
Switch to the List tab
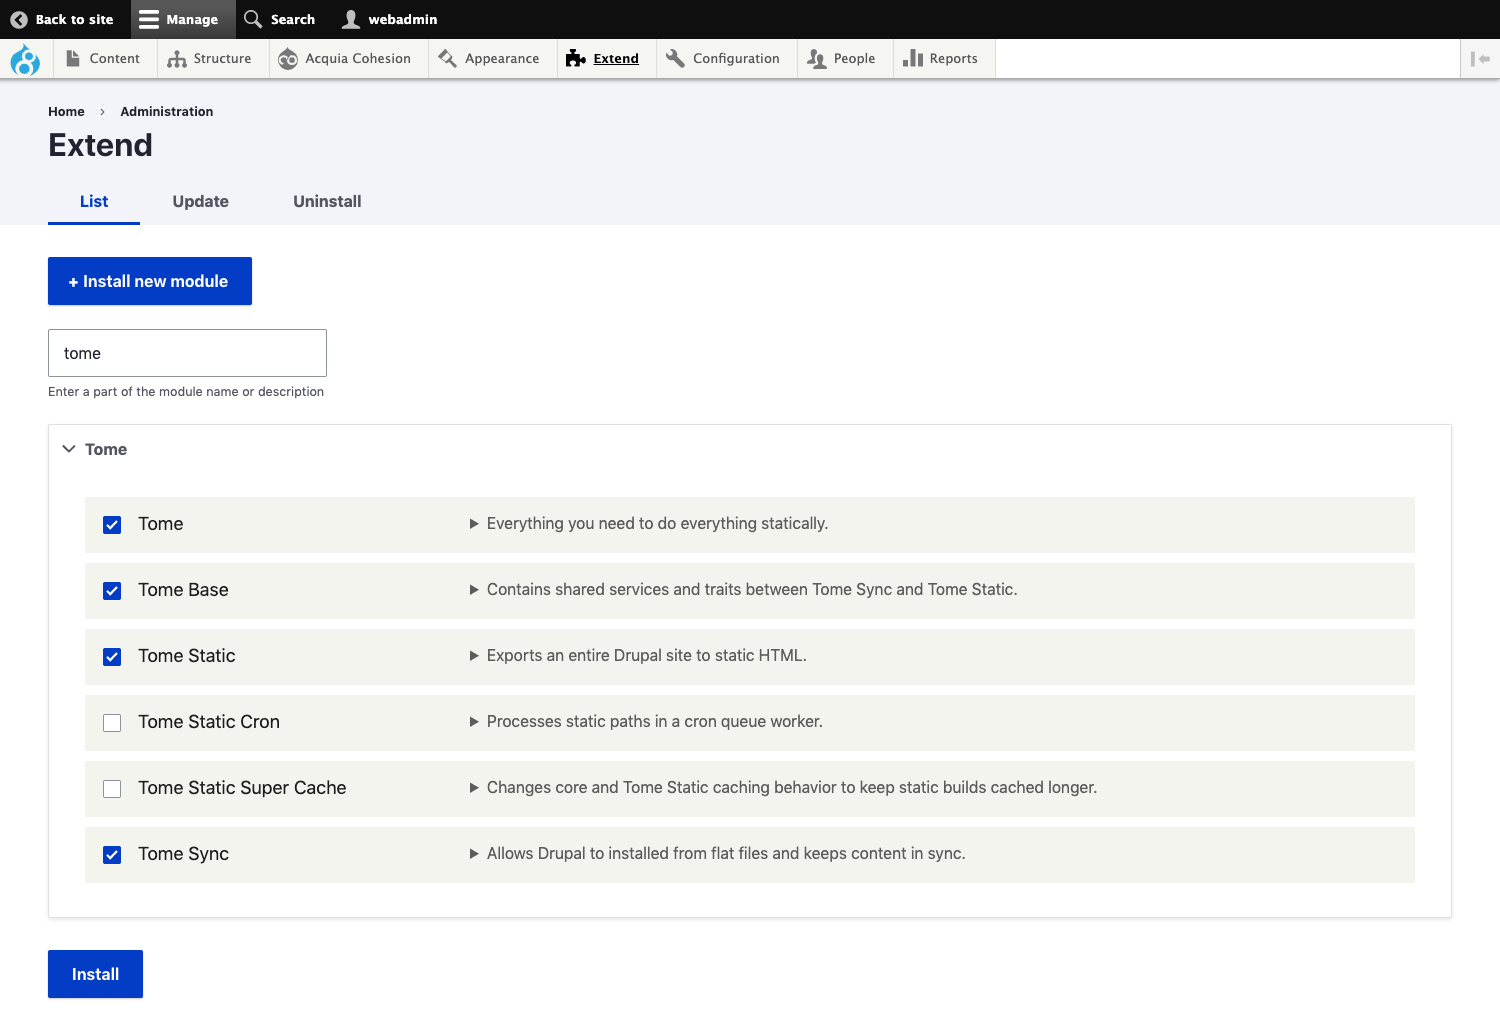94,201
